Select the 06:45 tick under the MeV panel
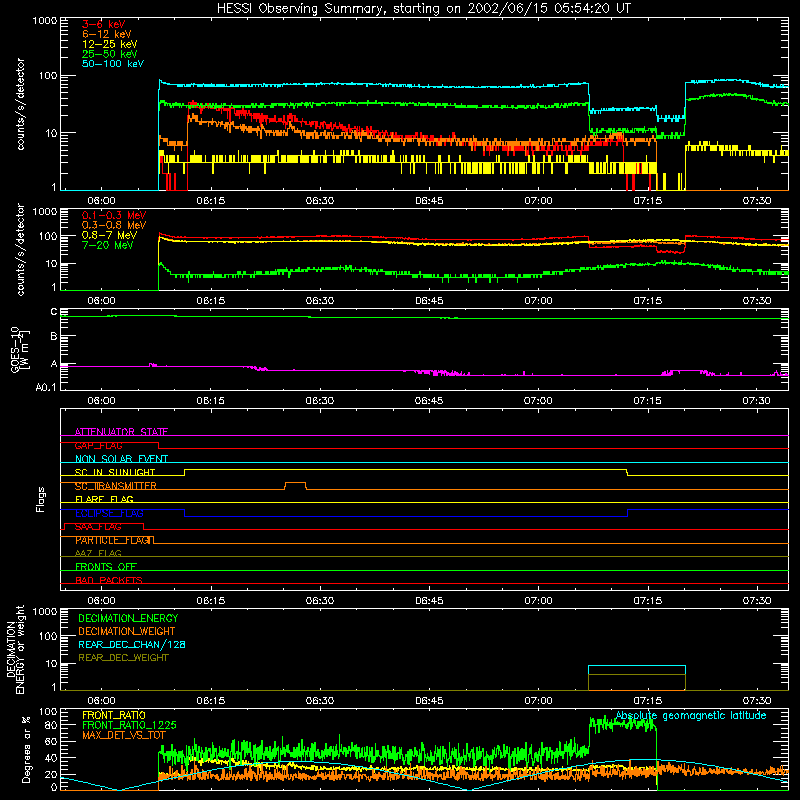 coord(429,301)
